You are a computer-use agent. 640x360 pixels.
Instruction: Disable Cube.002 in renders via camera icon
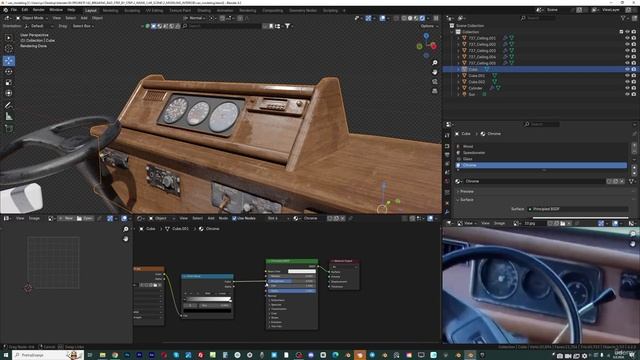[634, 82]
